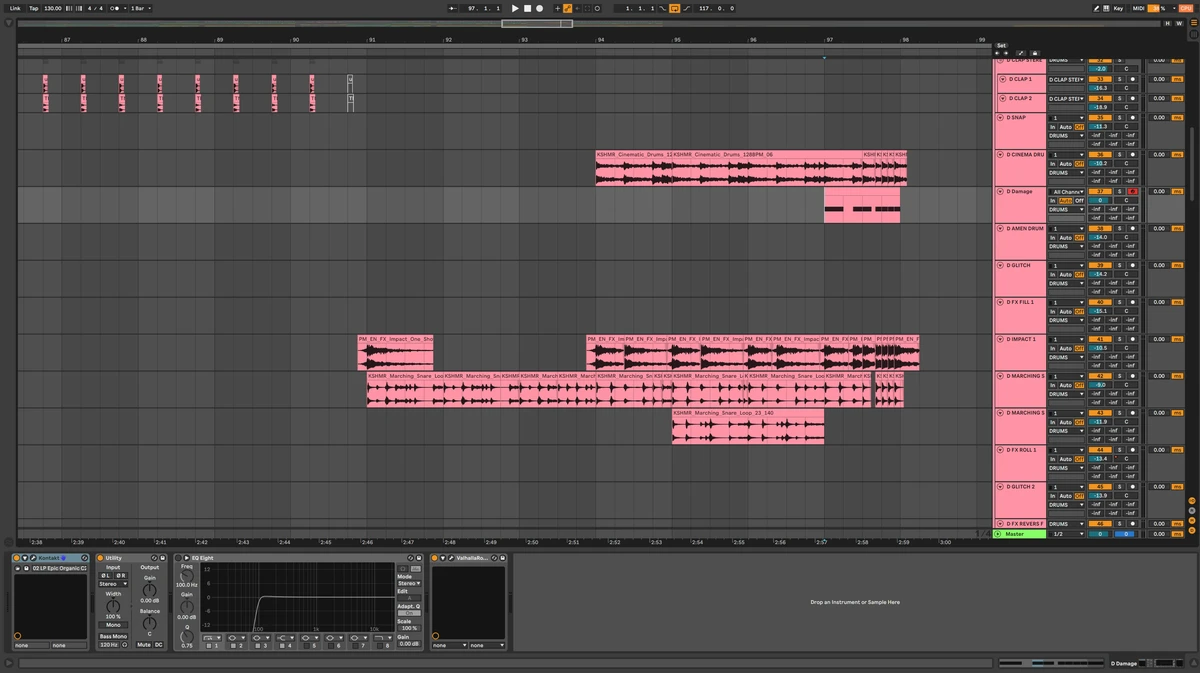Open Utility input Stereo dropdown
The width and height of the screenshot is (1200, 673).
(x=113, y=584)
